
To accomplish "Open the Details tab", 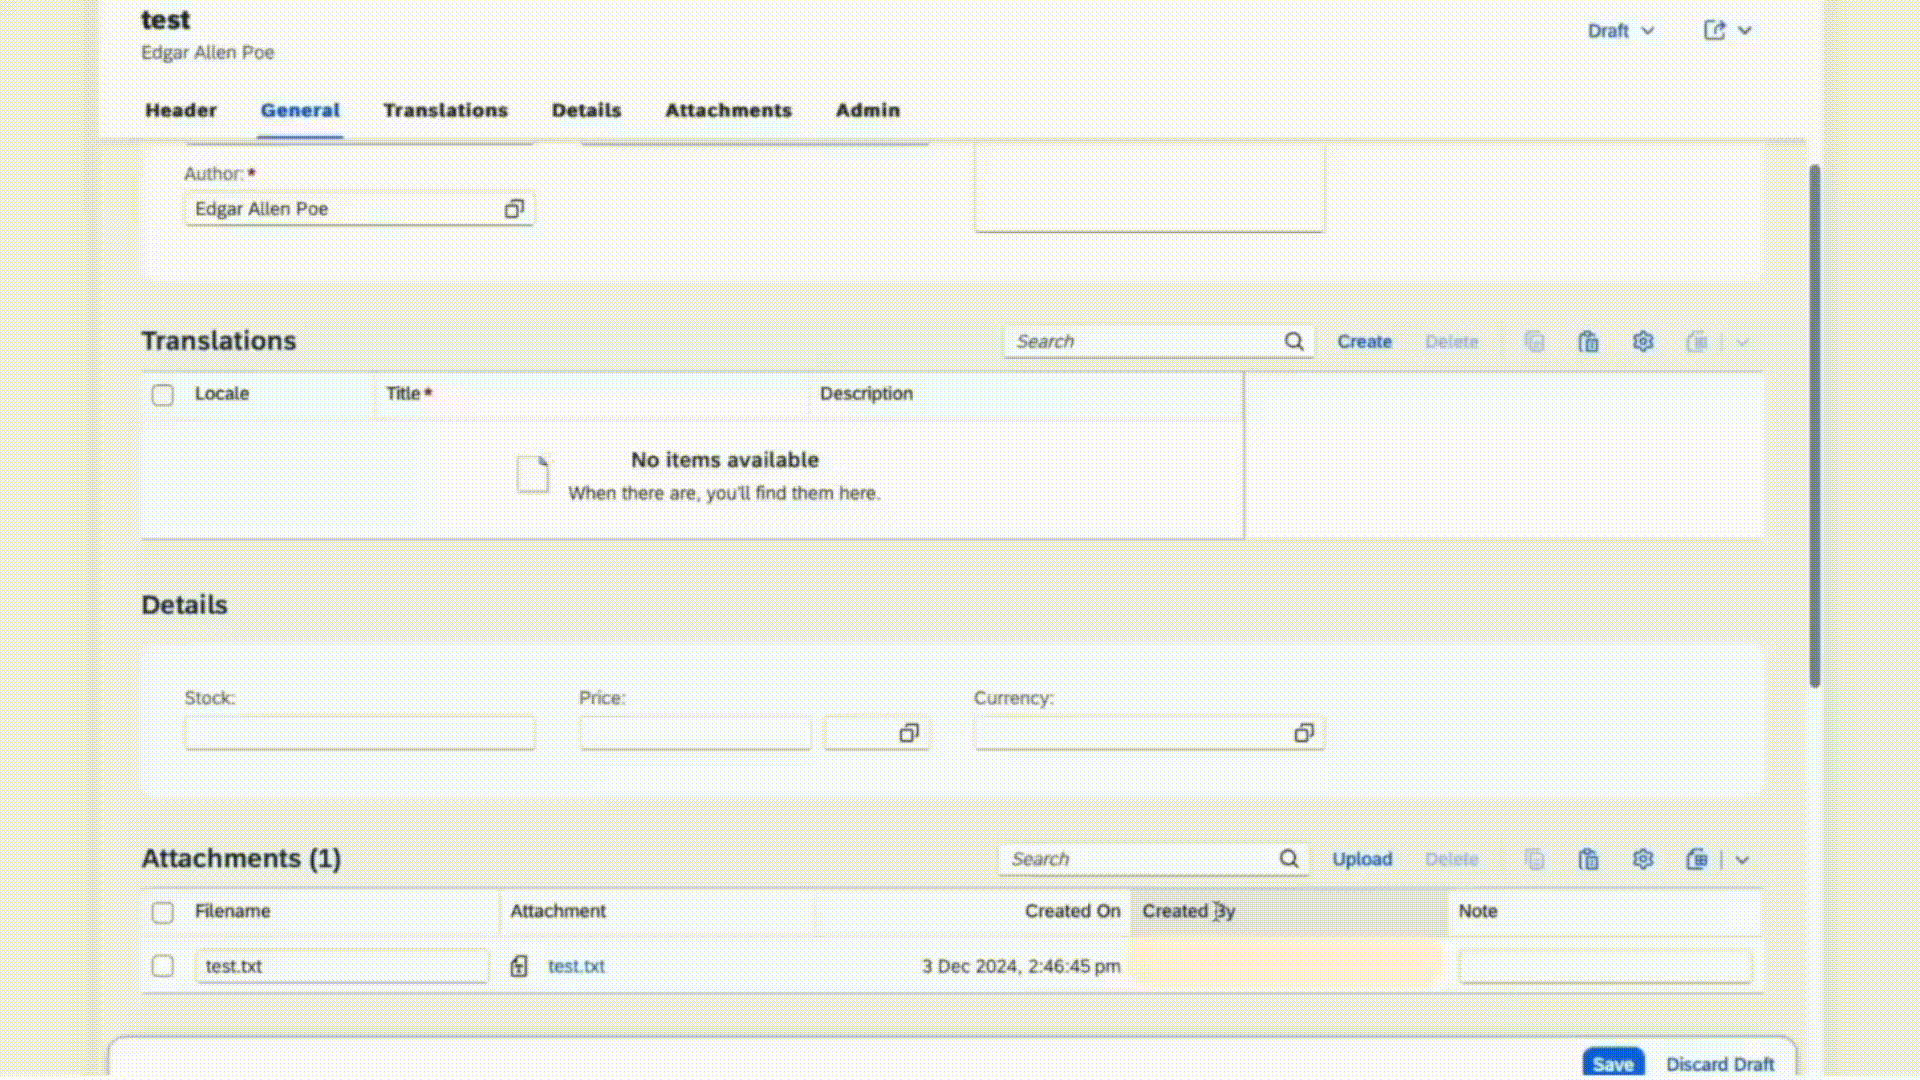I will pos(586,110).
